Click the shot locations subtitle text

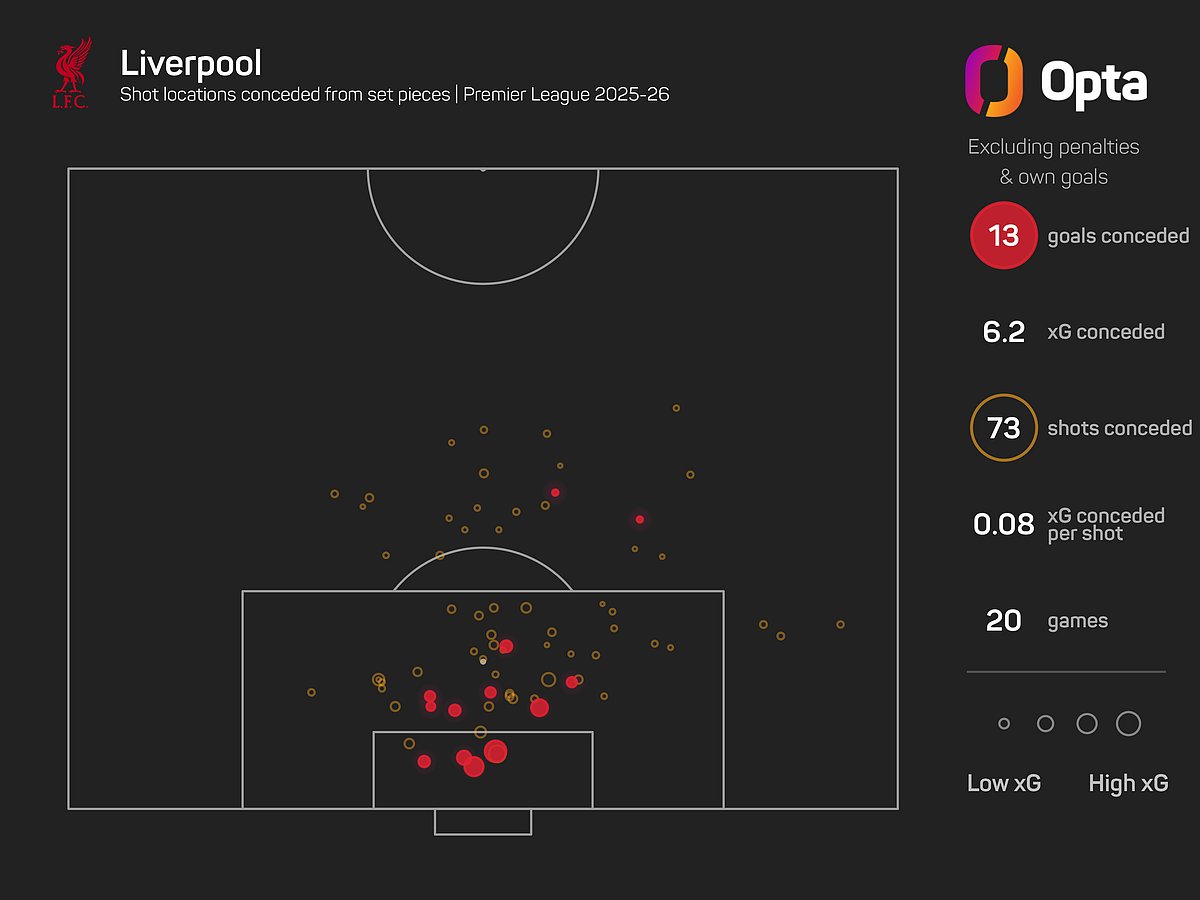[x=394, y=96]
